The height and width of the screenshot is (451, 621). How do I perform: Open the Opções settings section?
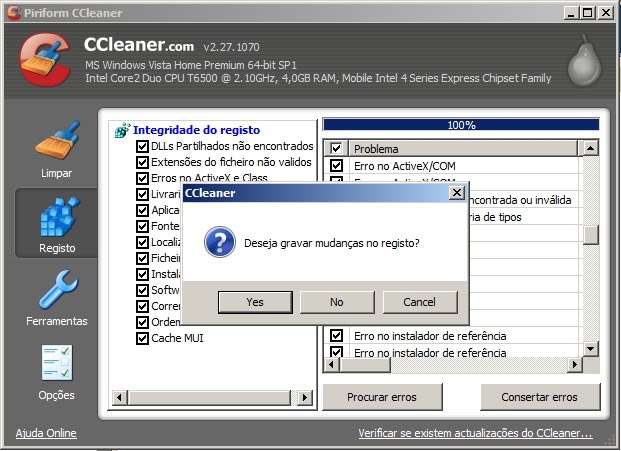pos(57,373)
